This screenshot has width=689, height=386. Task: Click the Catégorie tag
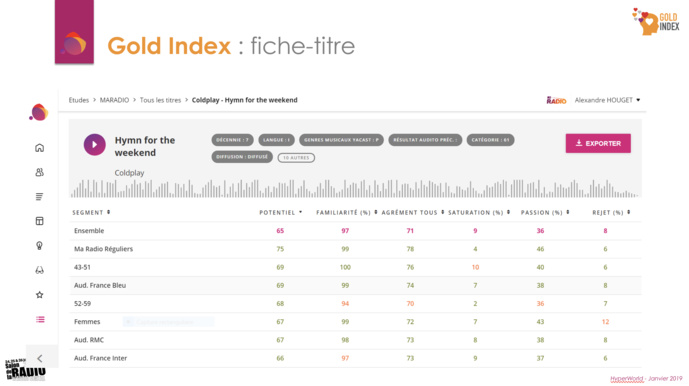[490, 140]
